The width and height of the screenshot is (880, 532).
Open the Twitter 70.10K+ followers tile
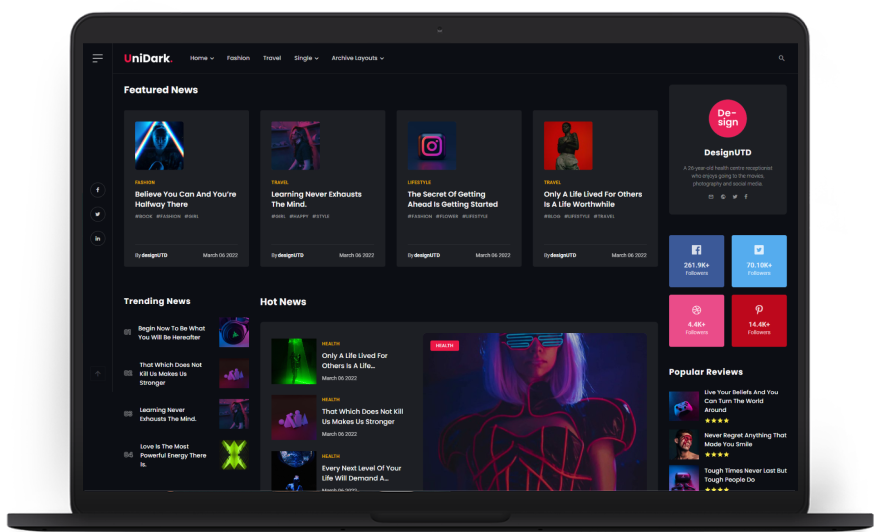coord(759,261)
